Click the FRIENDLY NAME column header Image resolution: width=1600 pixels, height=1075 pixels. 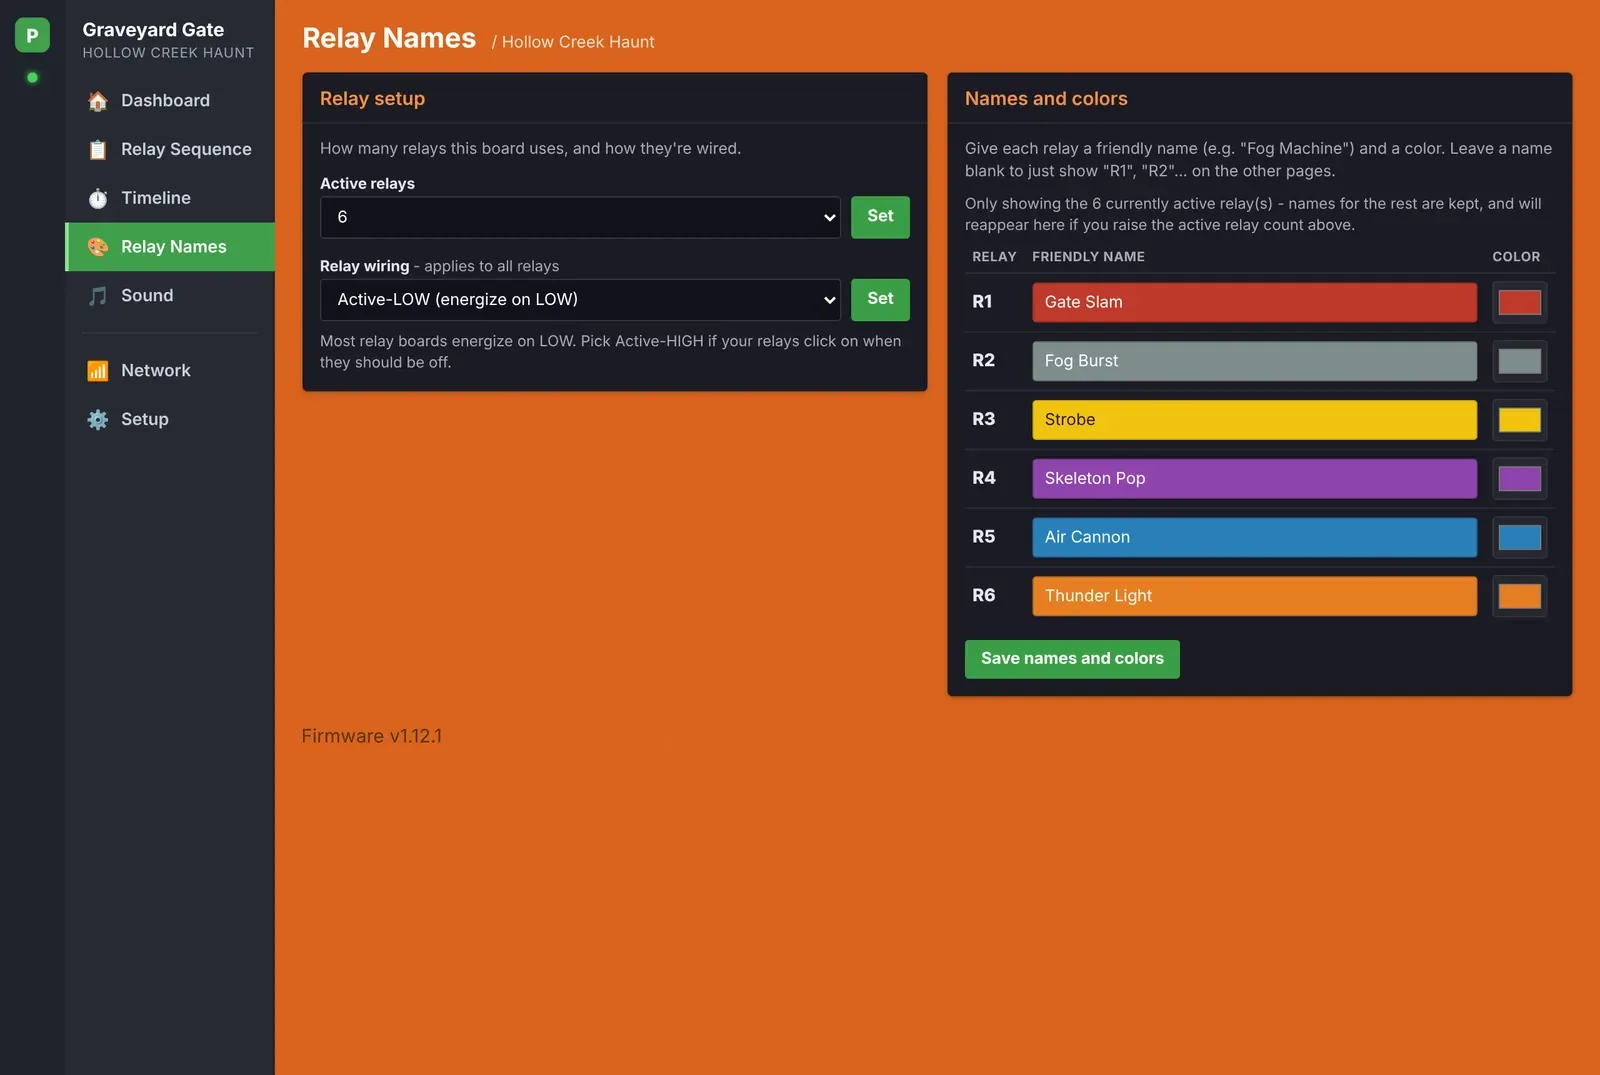click(x=1088, y=257)
